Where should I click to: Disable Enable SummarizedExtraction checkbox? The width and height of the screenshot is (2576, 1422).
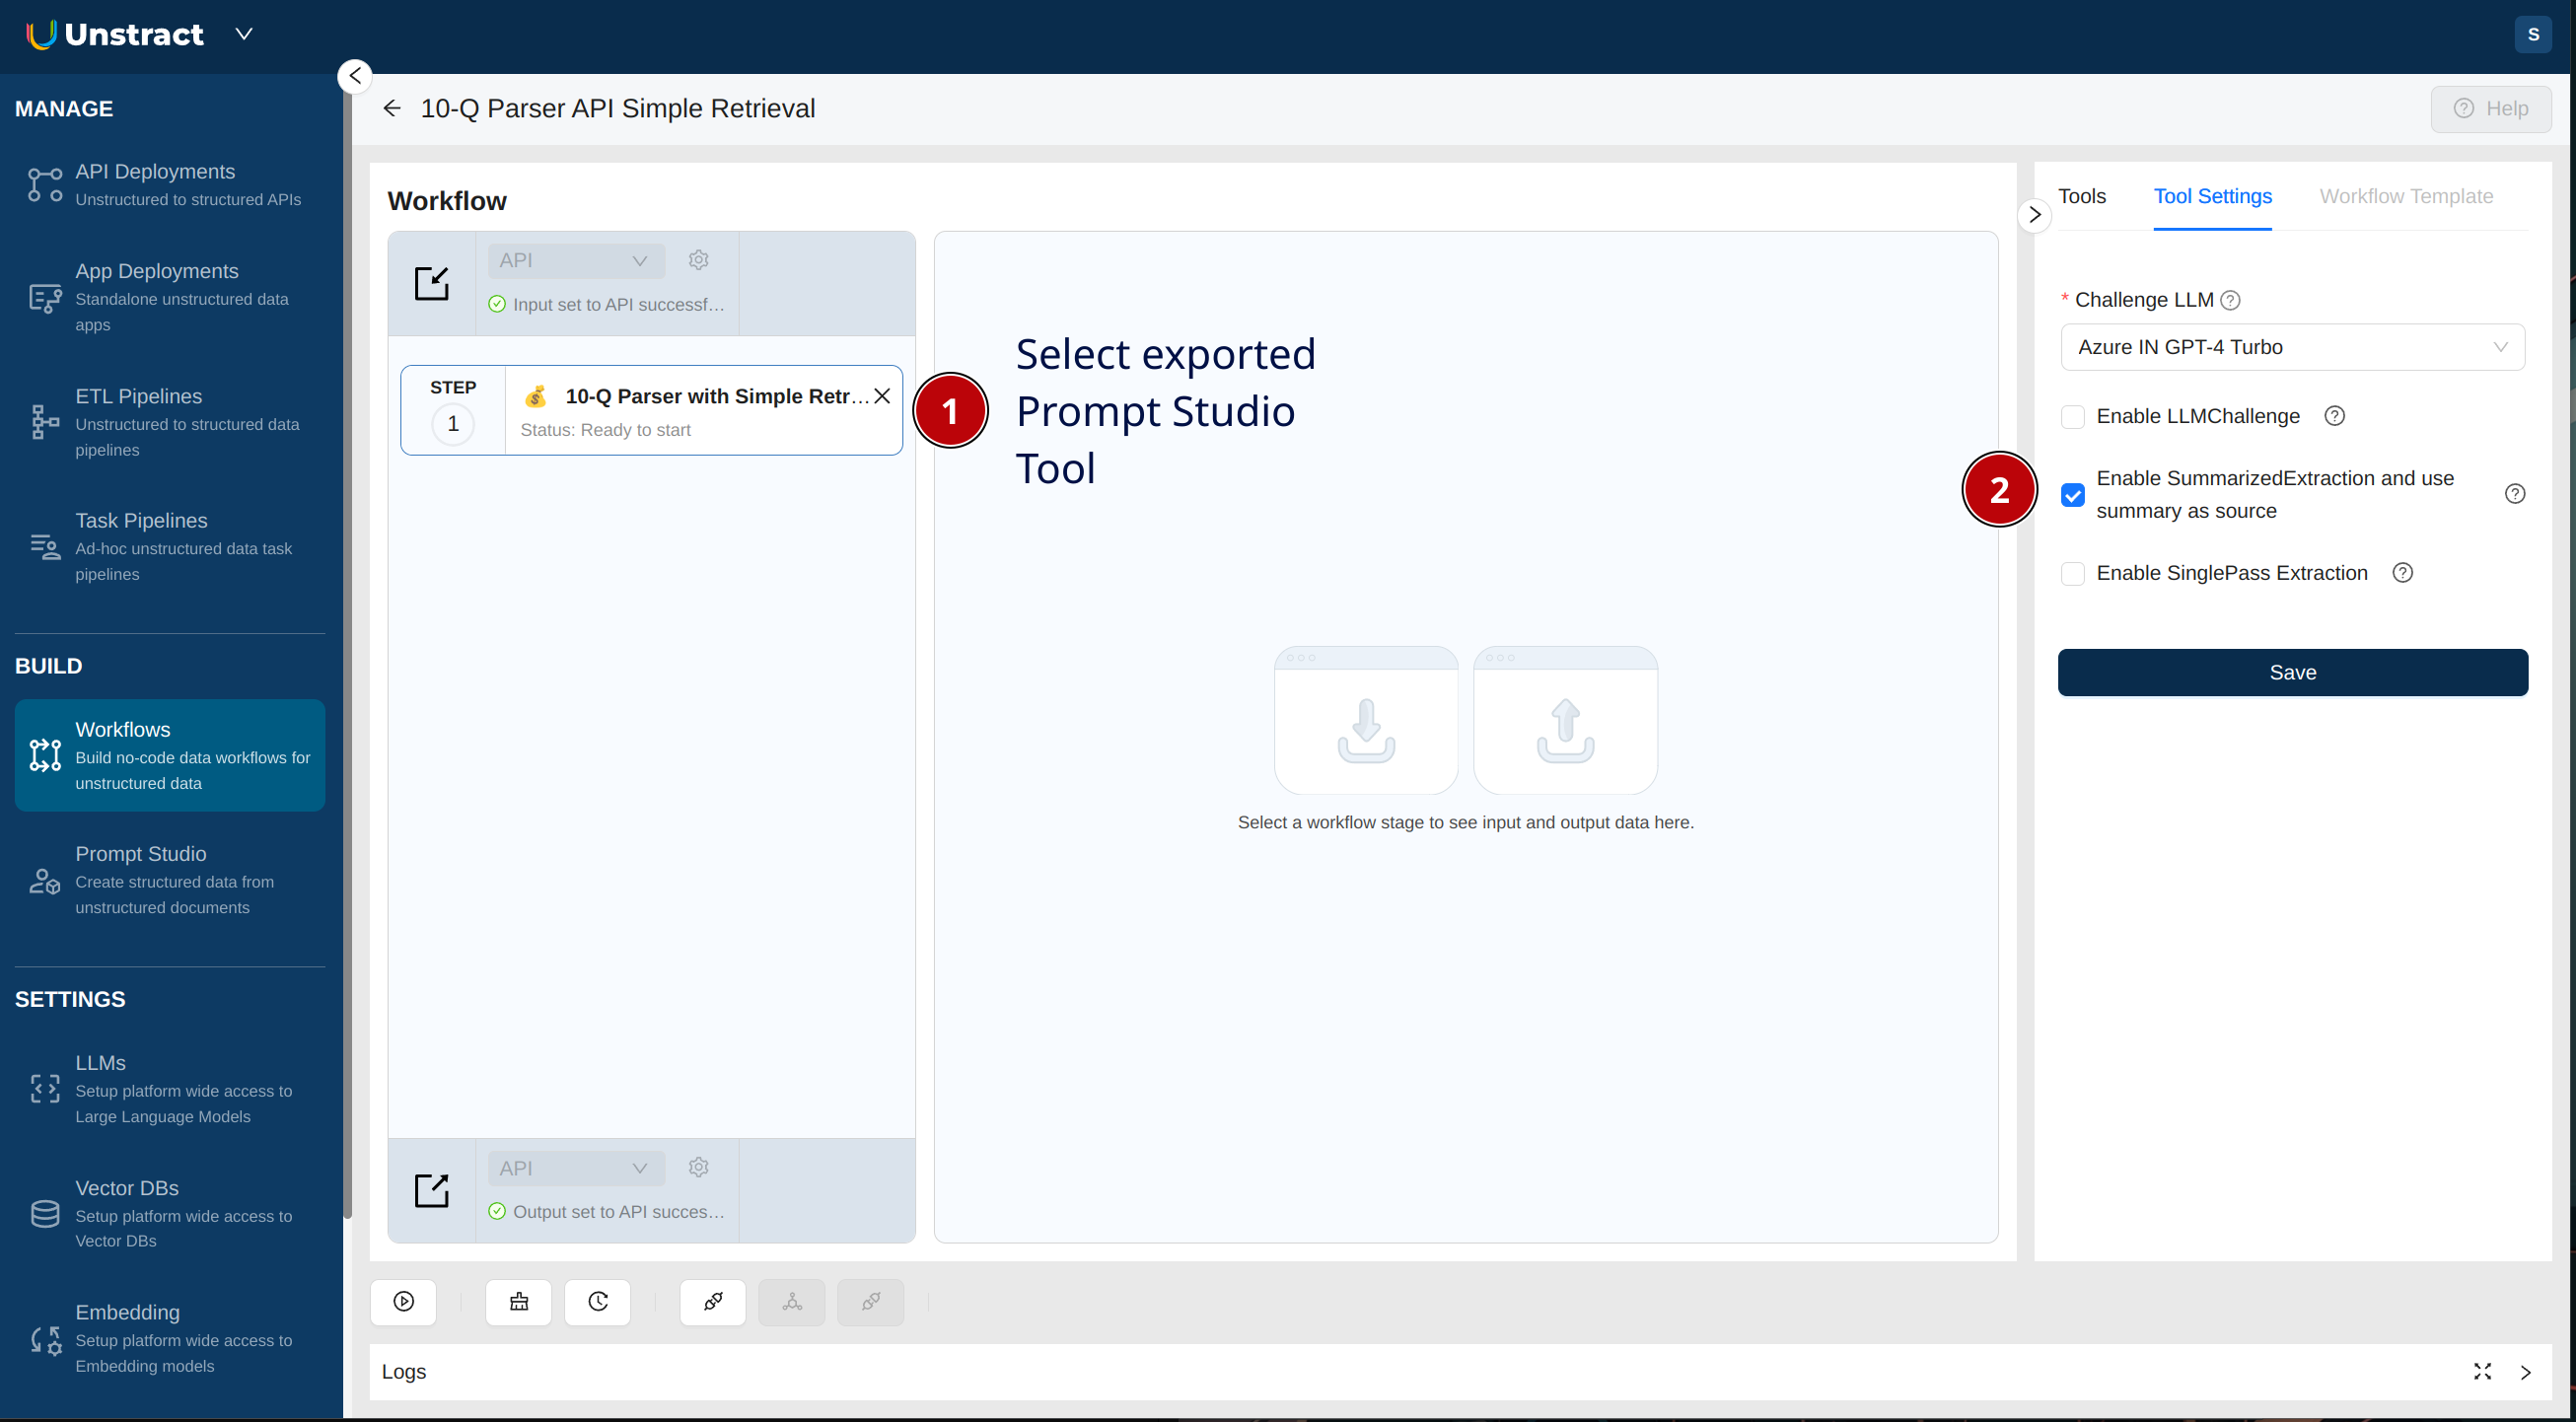pyautogui.click(x=2072, y=494)
